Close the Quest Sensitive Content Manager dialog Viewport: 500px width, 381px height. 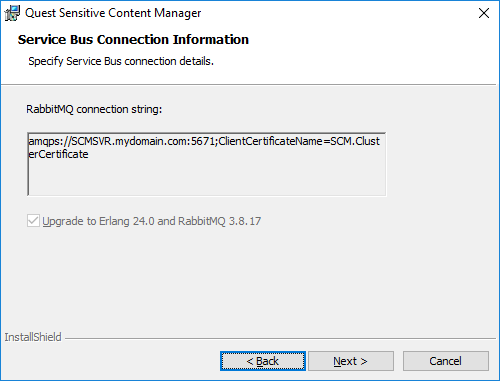[x=484, y=13]
